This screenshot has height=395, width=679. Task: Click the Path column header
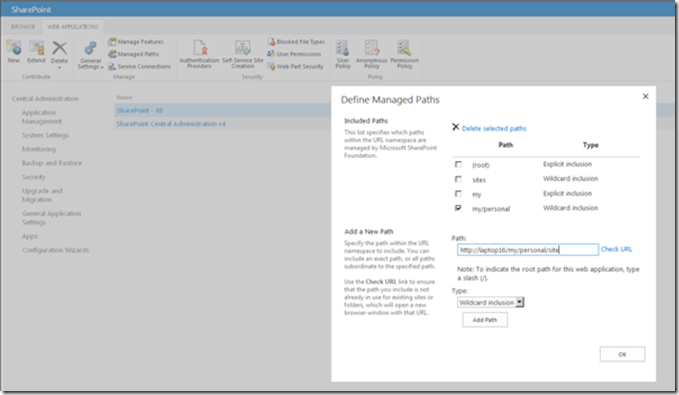(505, 145)
